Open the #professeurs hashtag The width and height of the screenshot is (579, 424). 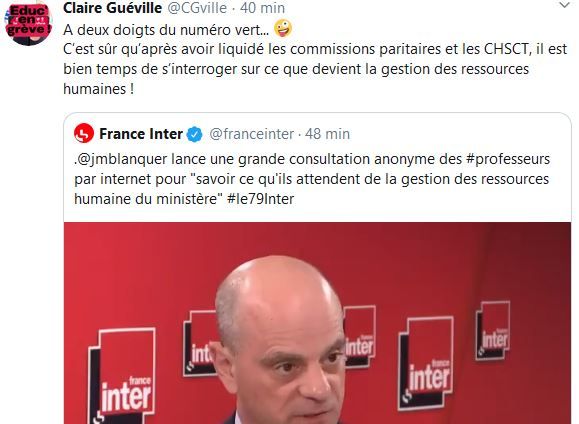coord(508,159)
